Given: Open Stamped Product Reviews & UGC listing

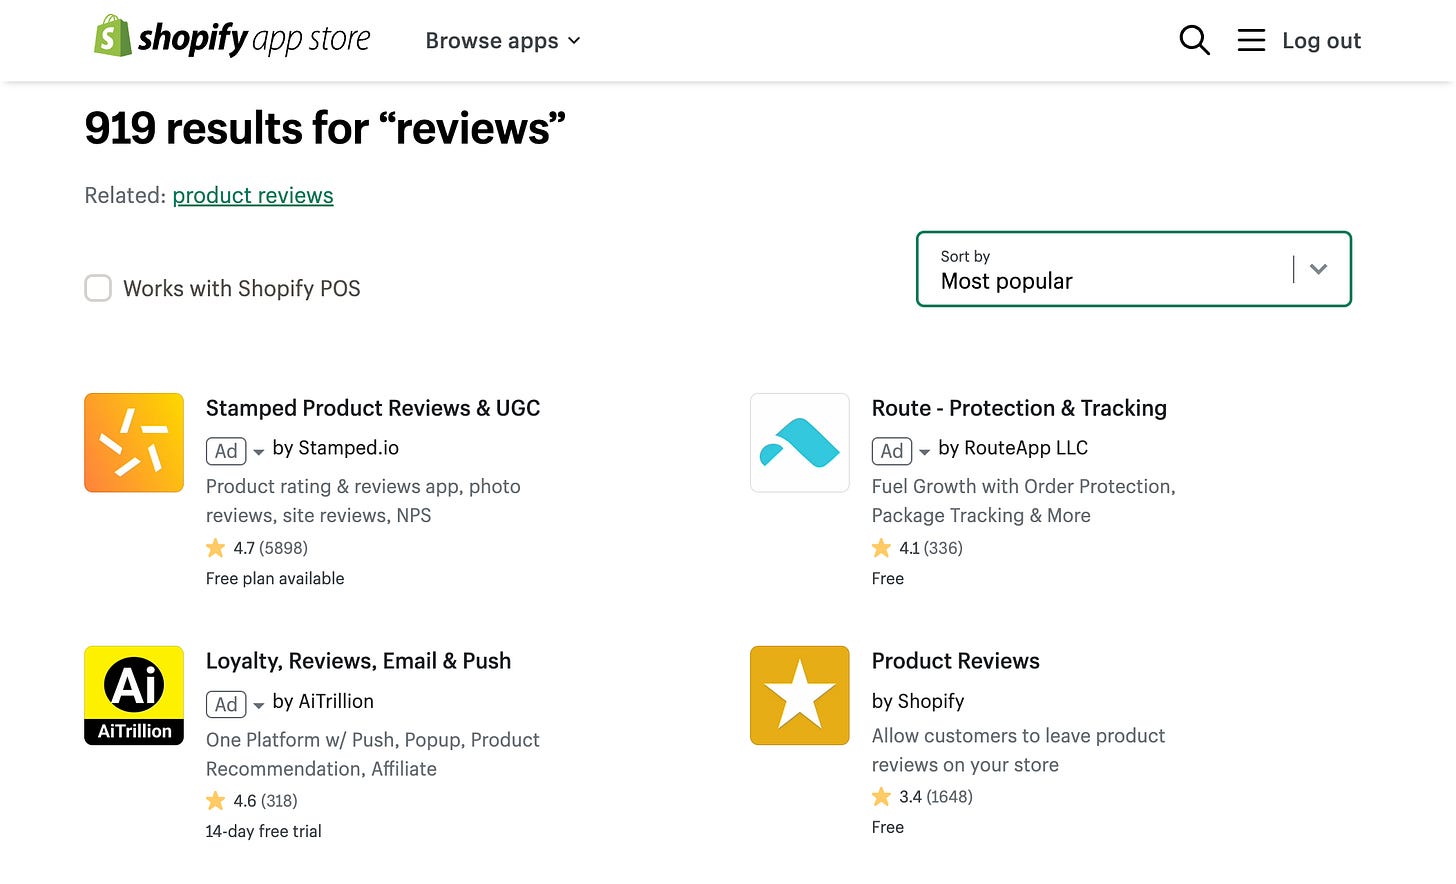Looking at the screenshot, I should tap(373, 408).
